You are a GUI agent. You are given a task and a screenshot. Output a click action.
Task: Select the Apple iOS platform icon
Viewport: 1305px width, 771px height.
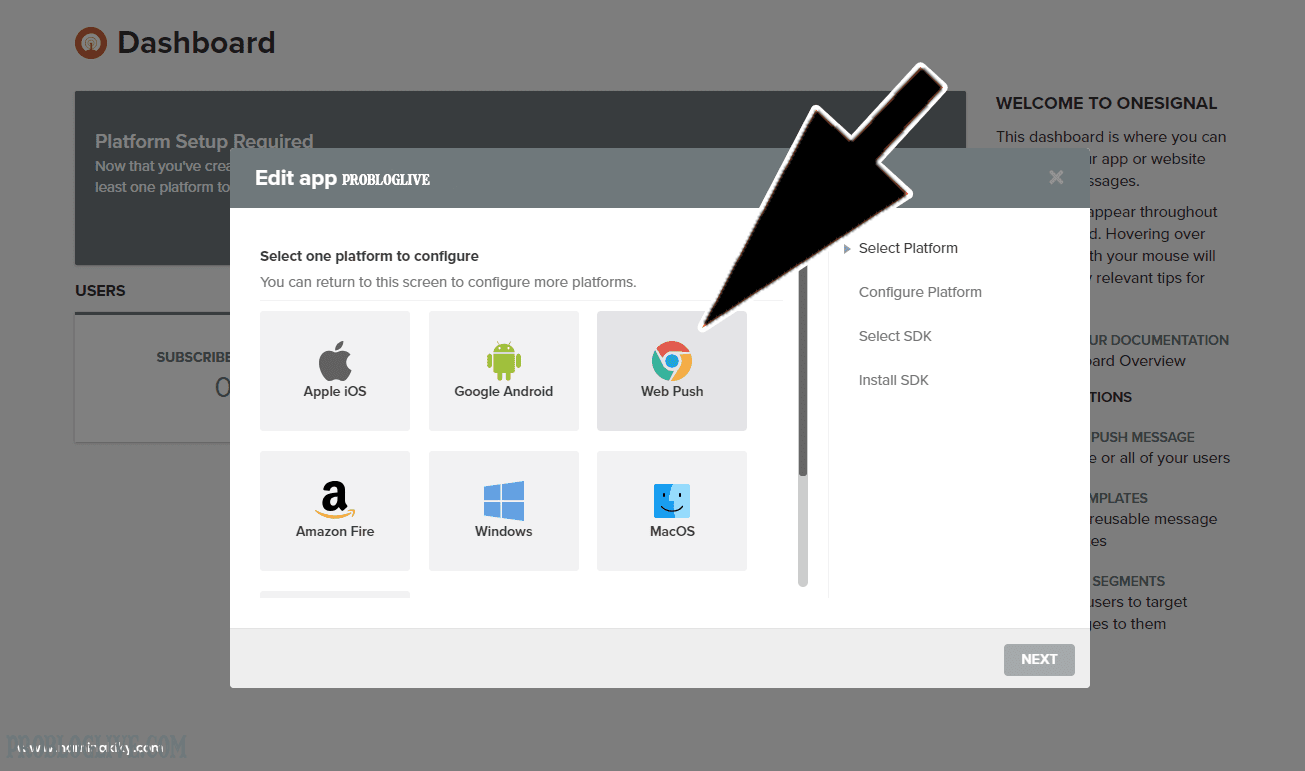[335, 360]
